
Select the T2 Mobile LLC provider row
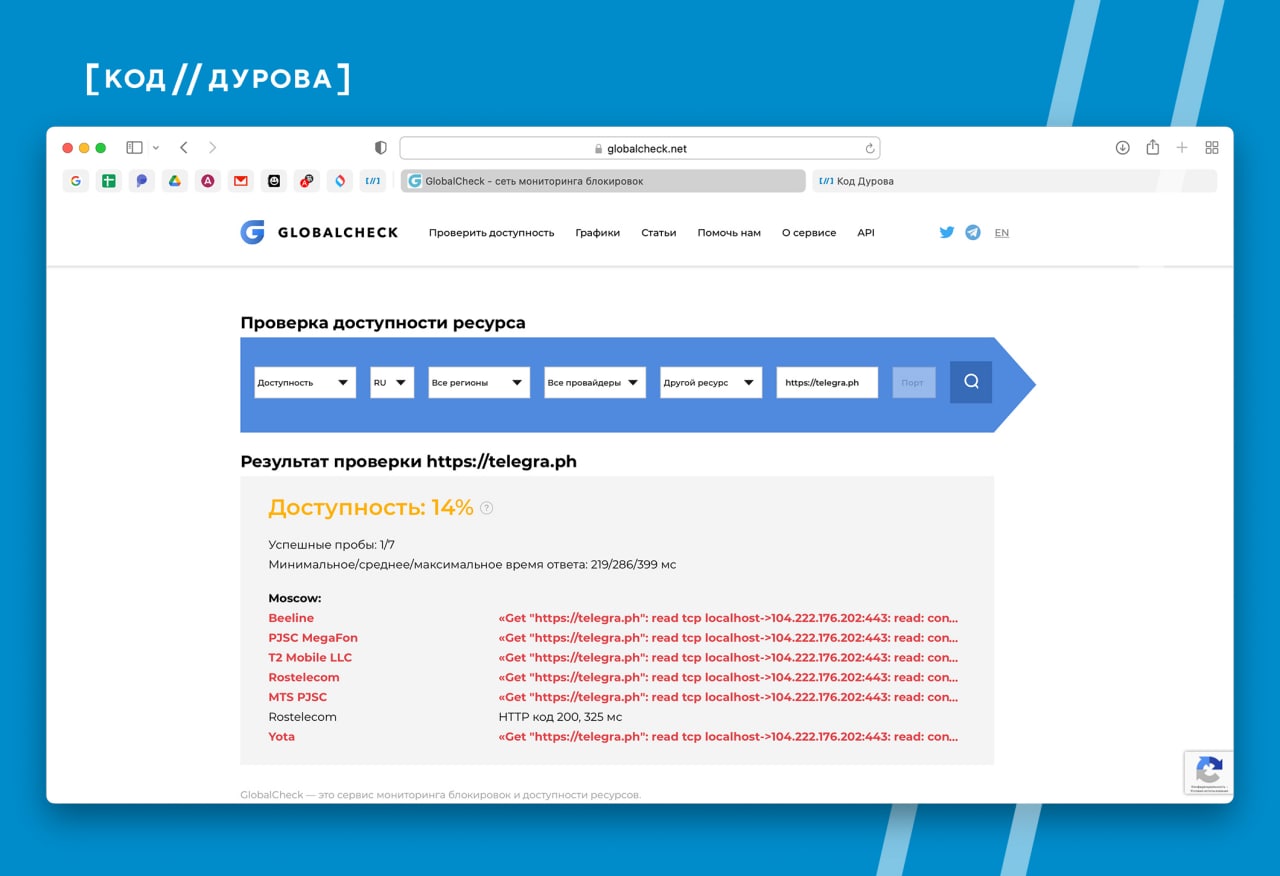[613, 657]
